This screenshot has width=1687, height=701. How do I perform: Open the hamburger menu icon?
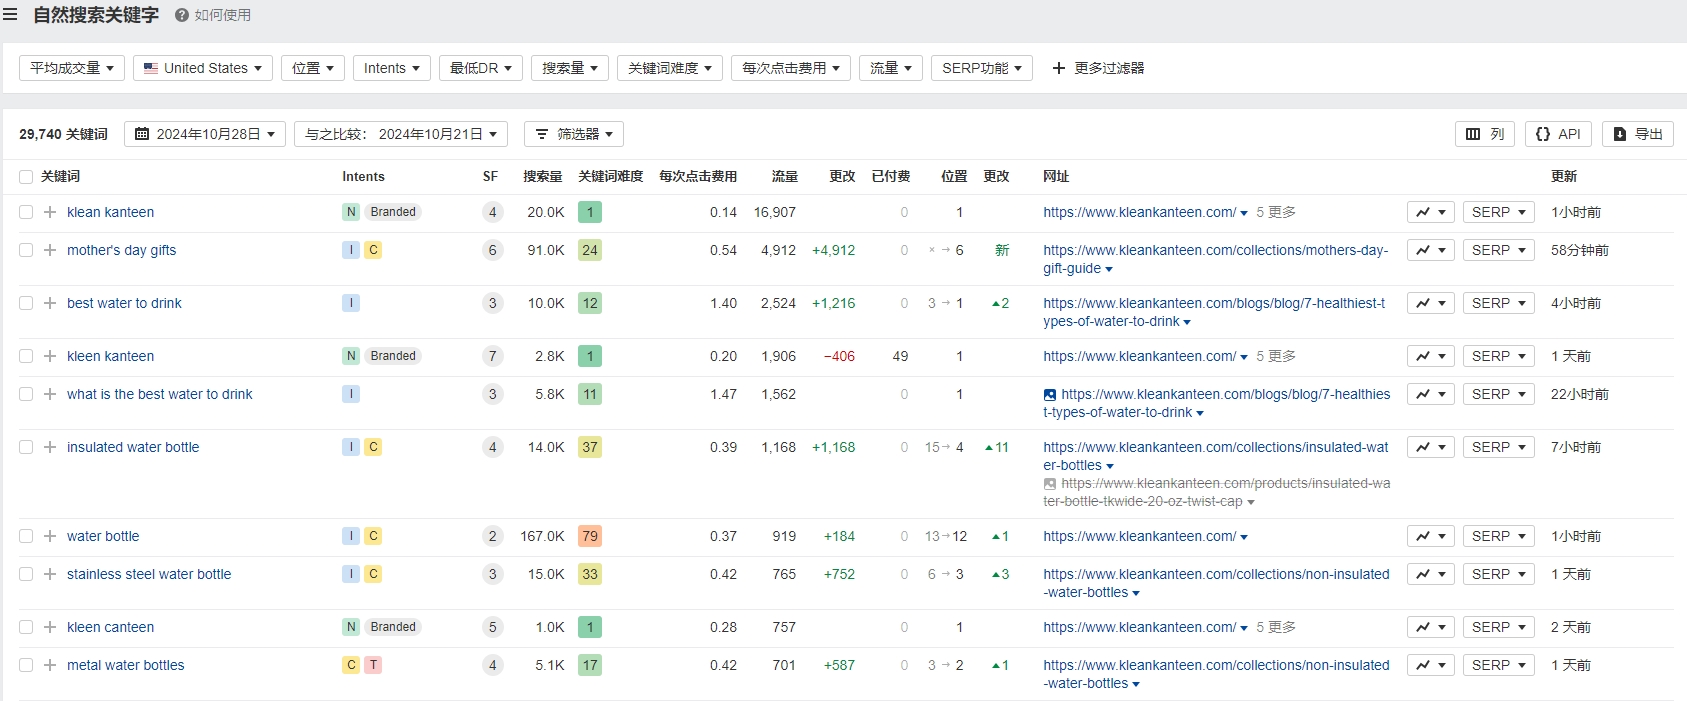(x=10, y=15)
